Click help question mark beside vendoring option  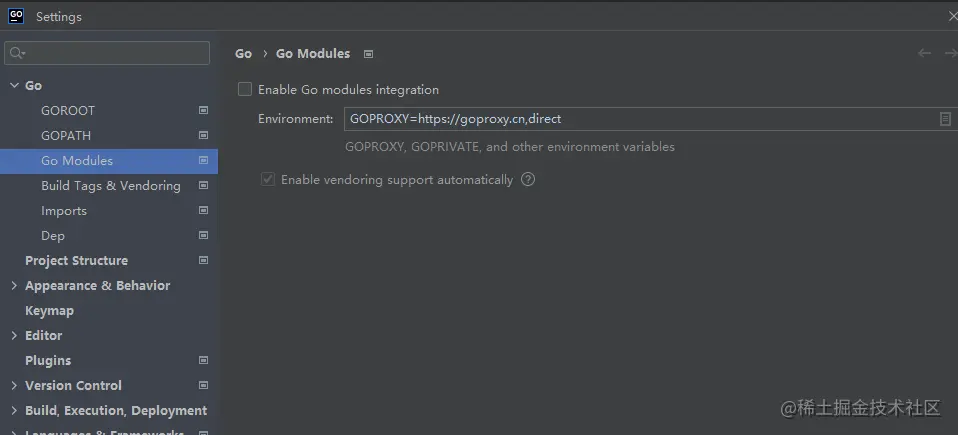coord(528,180)
